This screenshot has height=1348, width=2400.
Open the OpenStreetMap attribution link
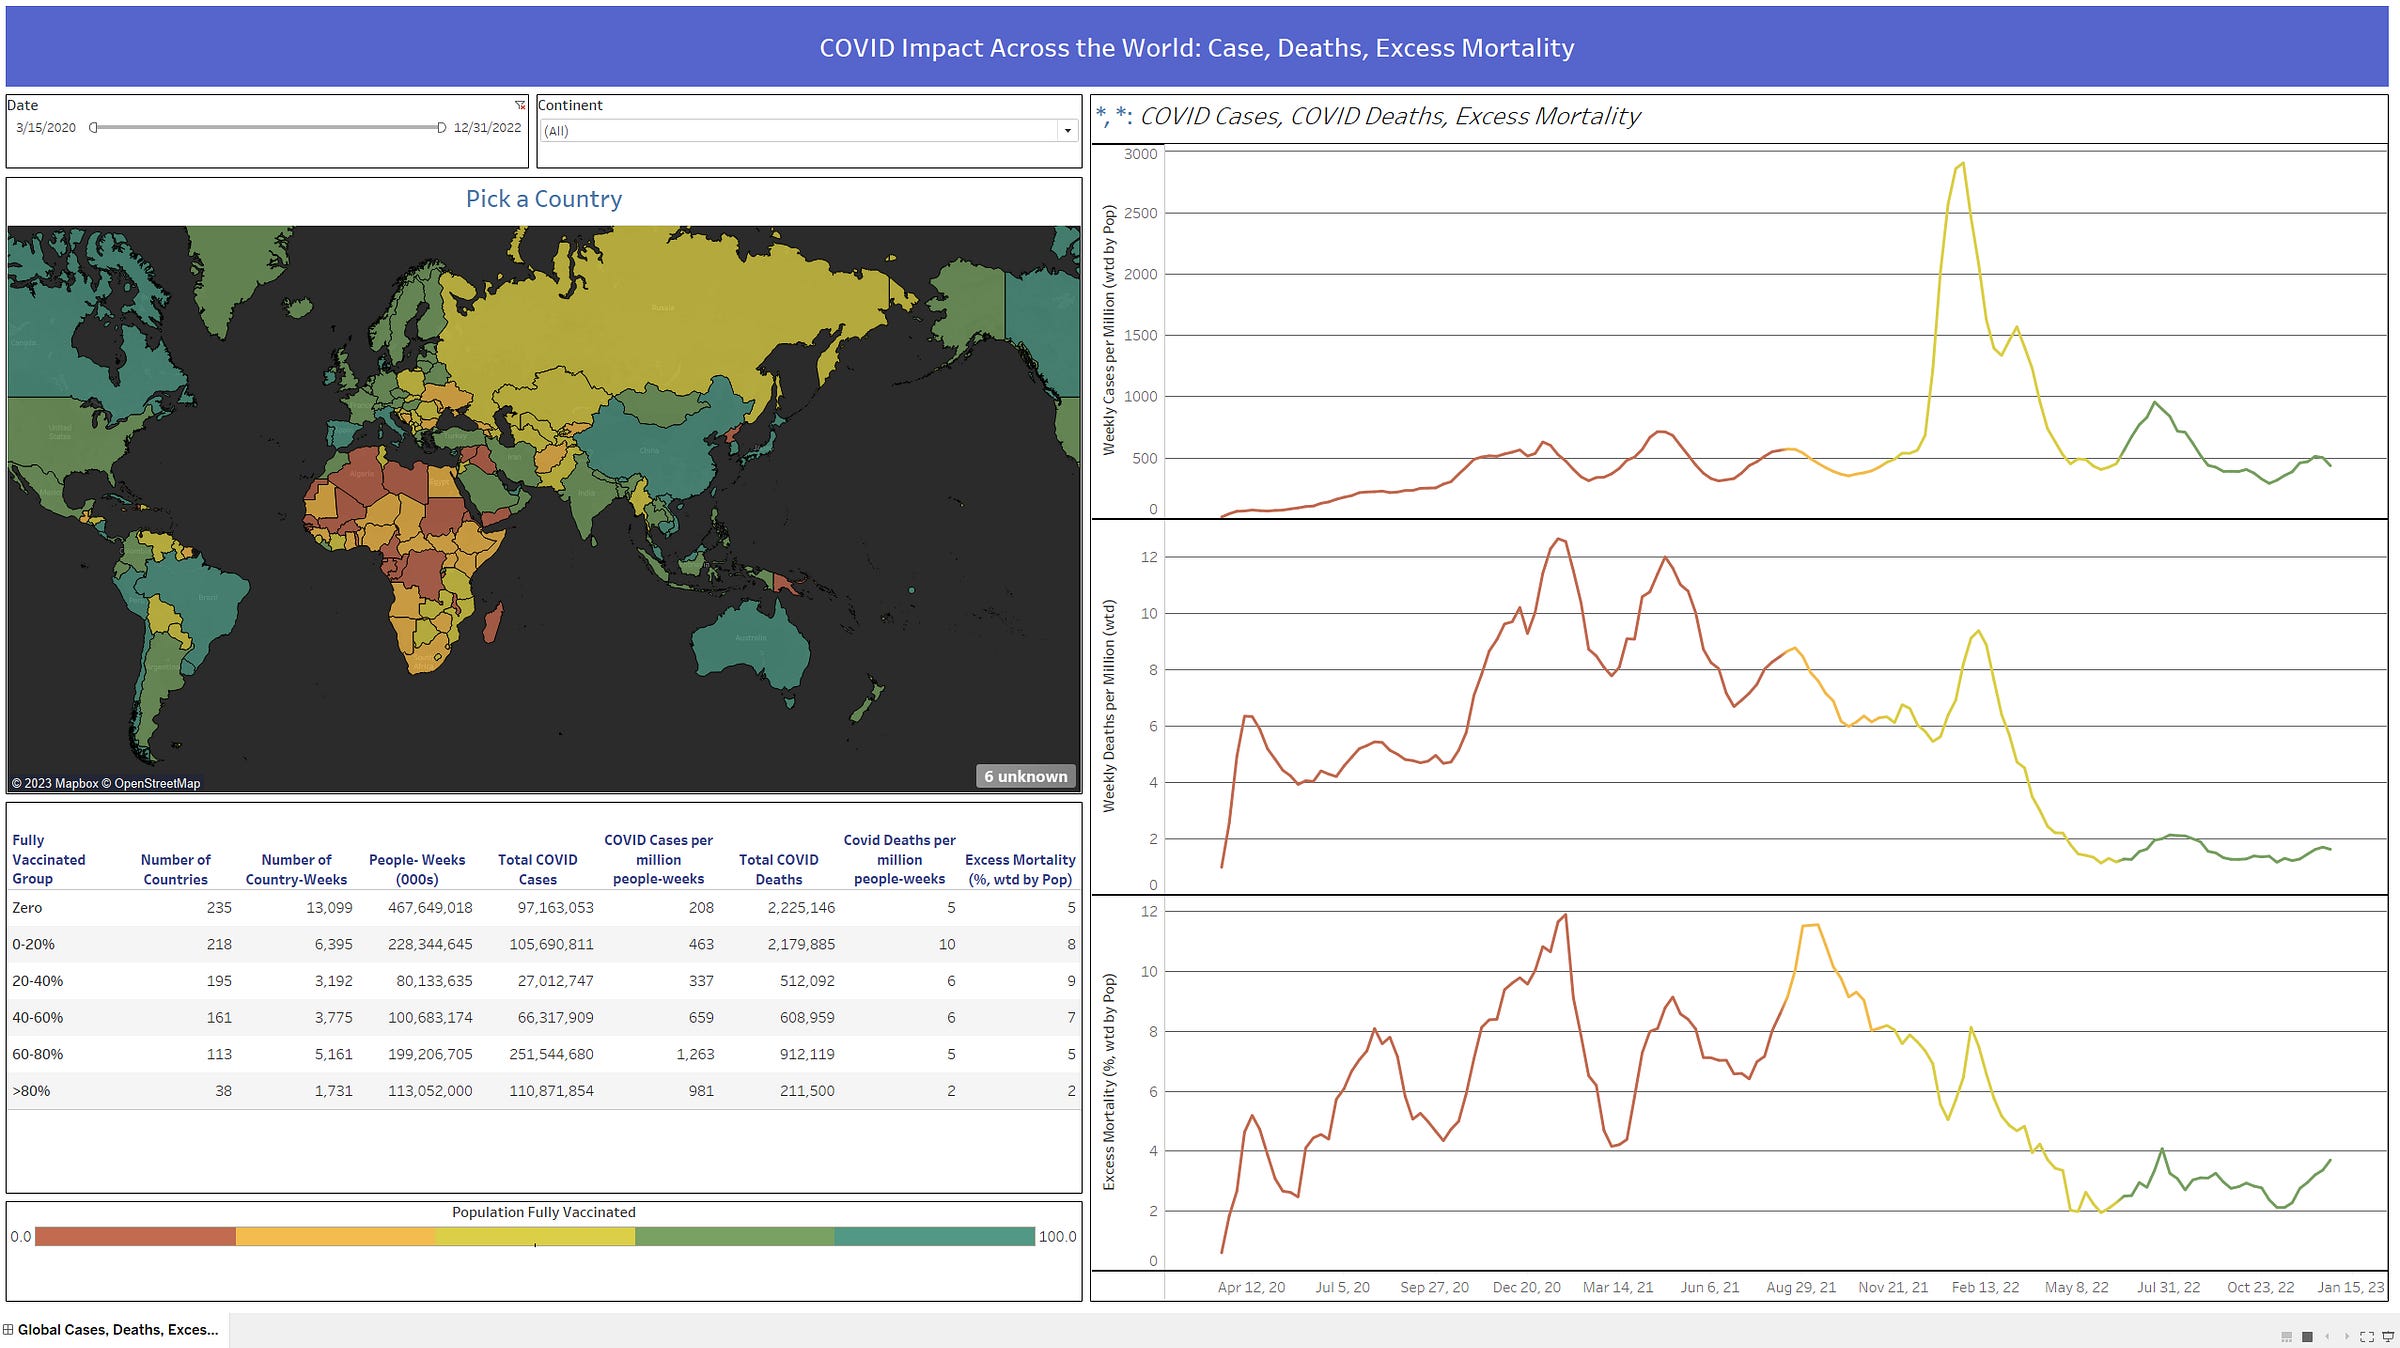[x=157, y=783]
